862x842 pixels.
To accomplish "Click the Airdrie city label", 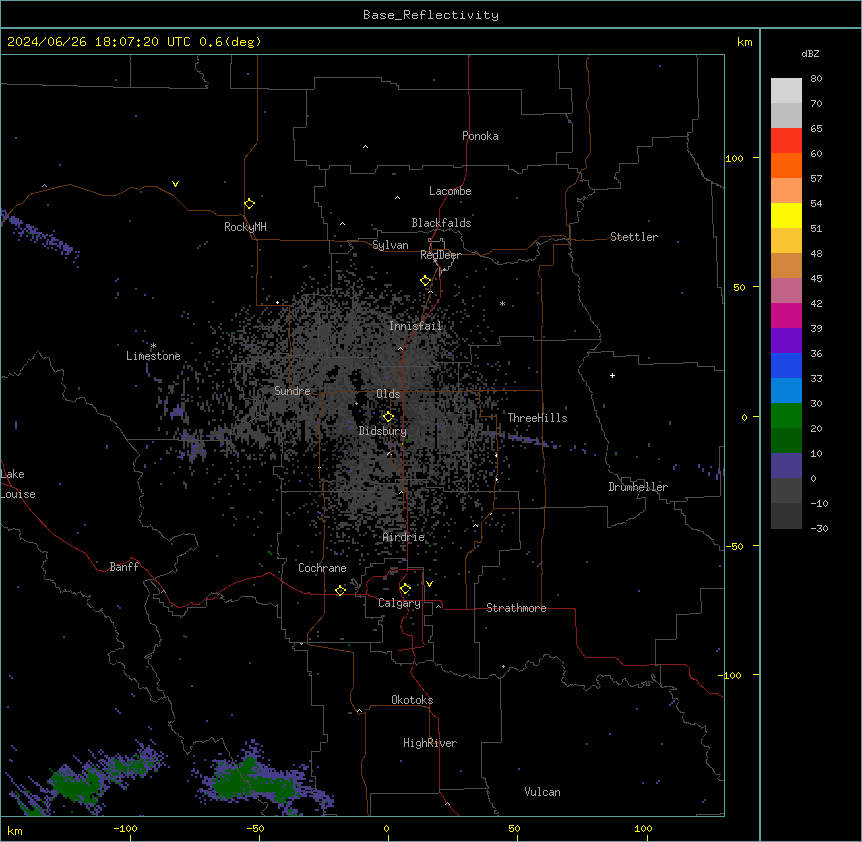I will coord(404,537).
